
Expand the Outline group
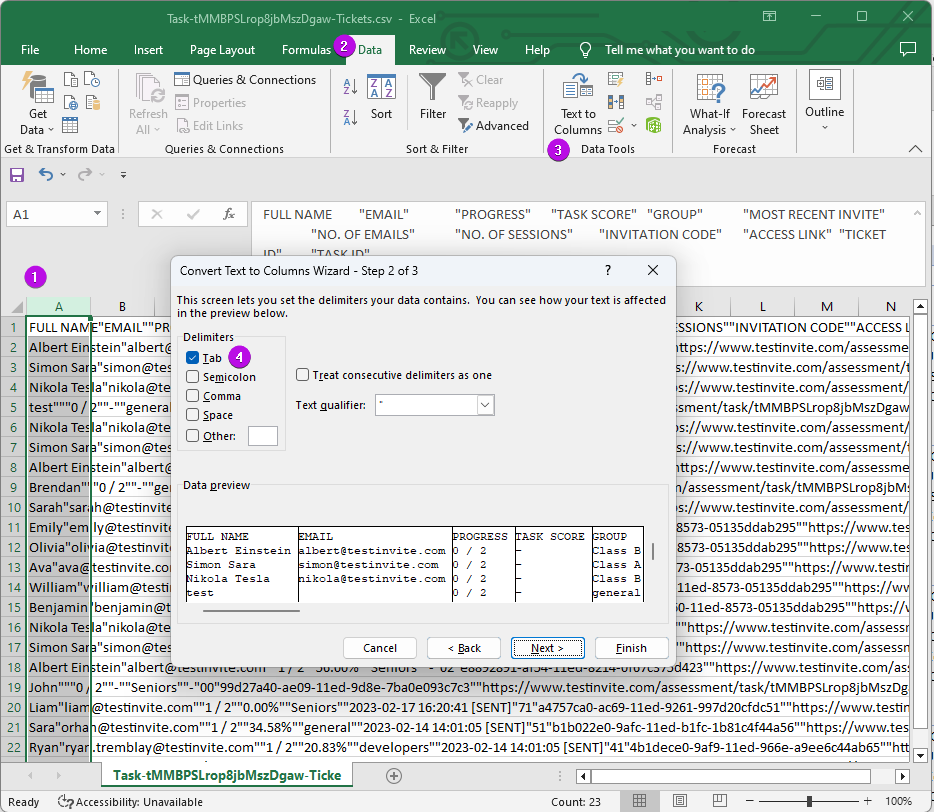click(824, 101)
